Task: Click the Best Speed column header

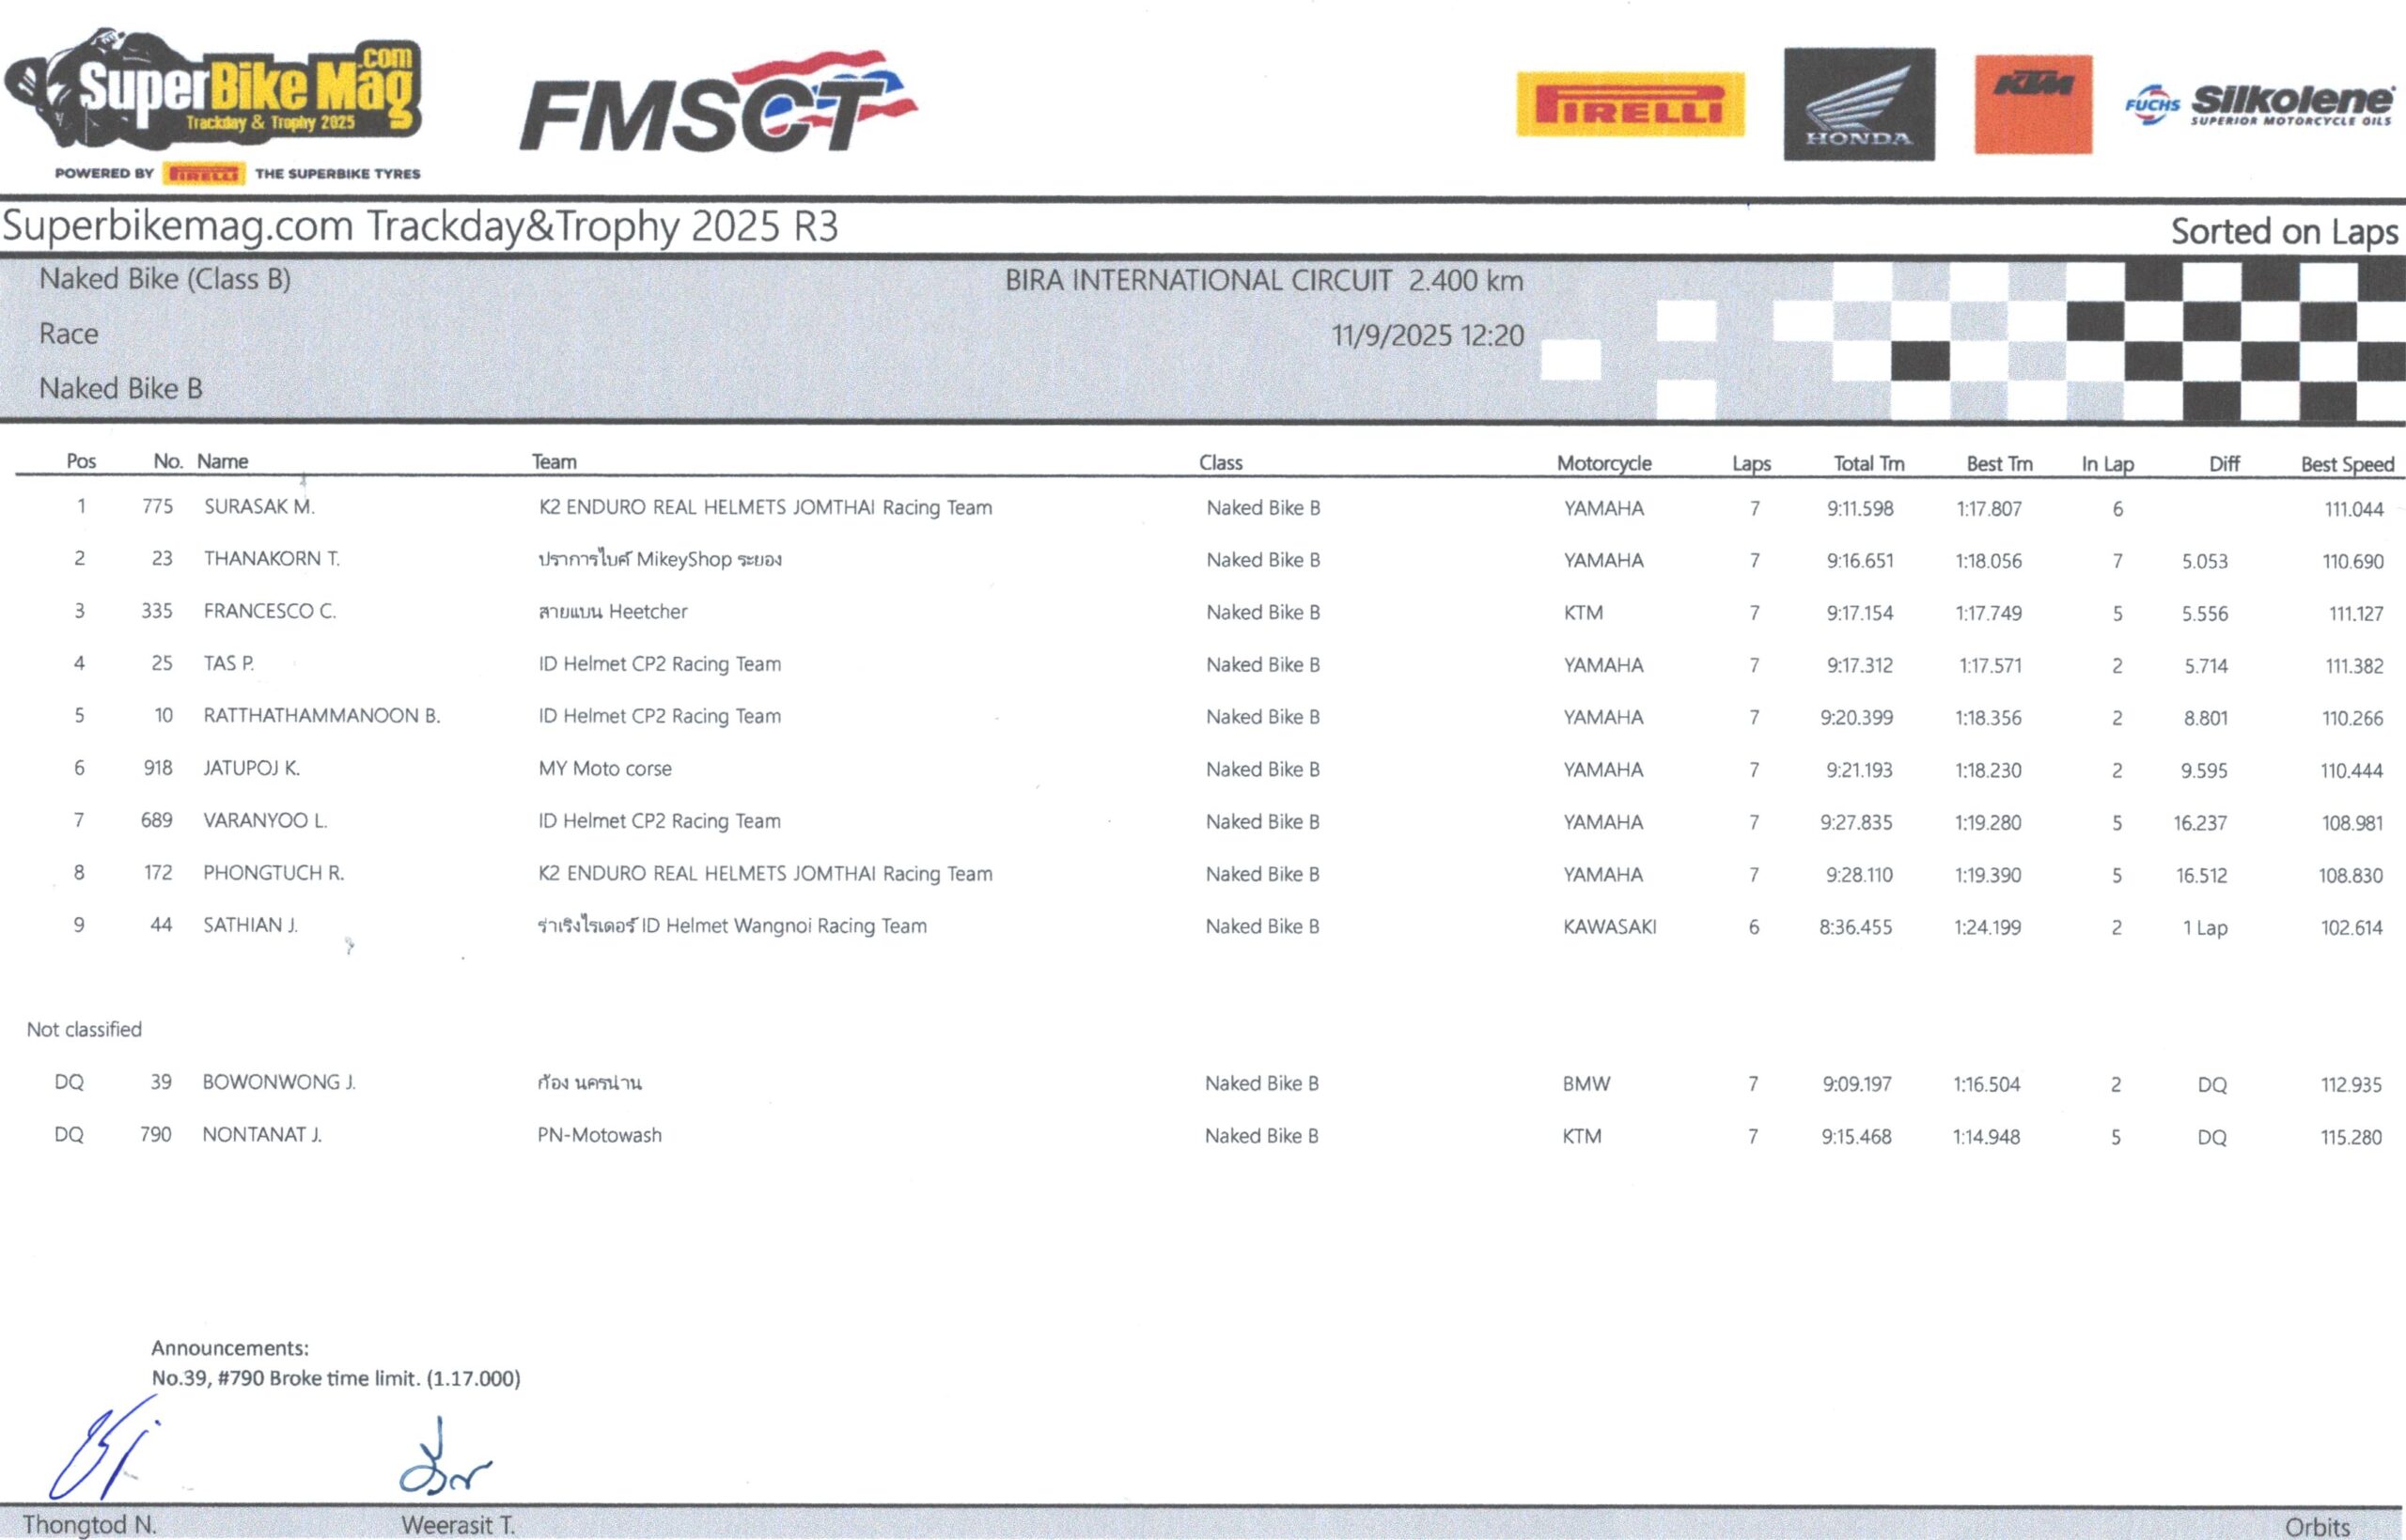Action: [2346, 464]
